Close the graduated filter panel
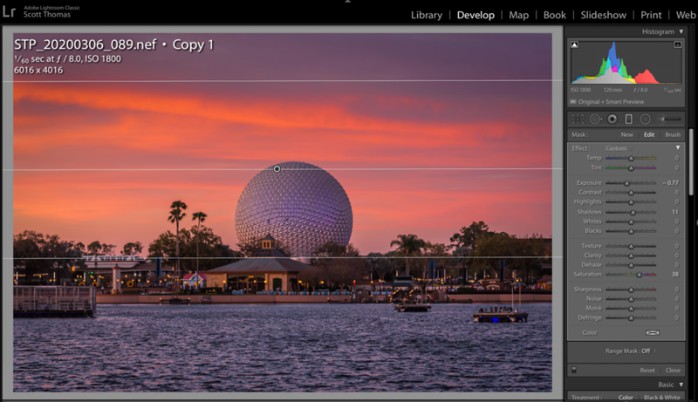The image size is (698, 402). 673,370
